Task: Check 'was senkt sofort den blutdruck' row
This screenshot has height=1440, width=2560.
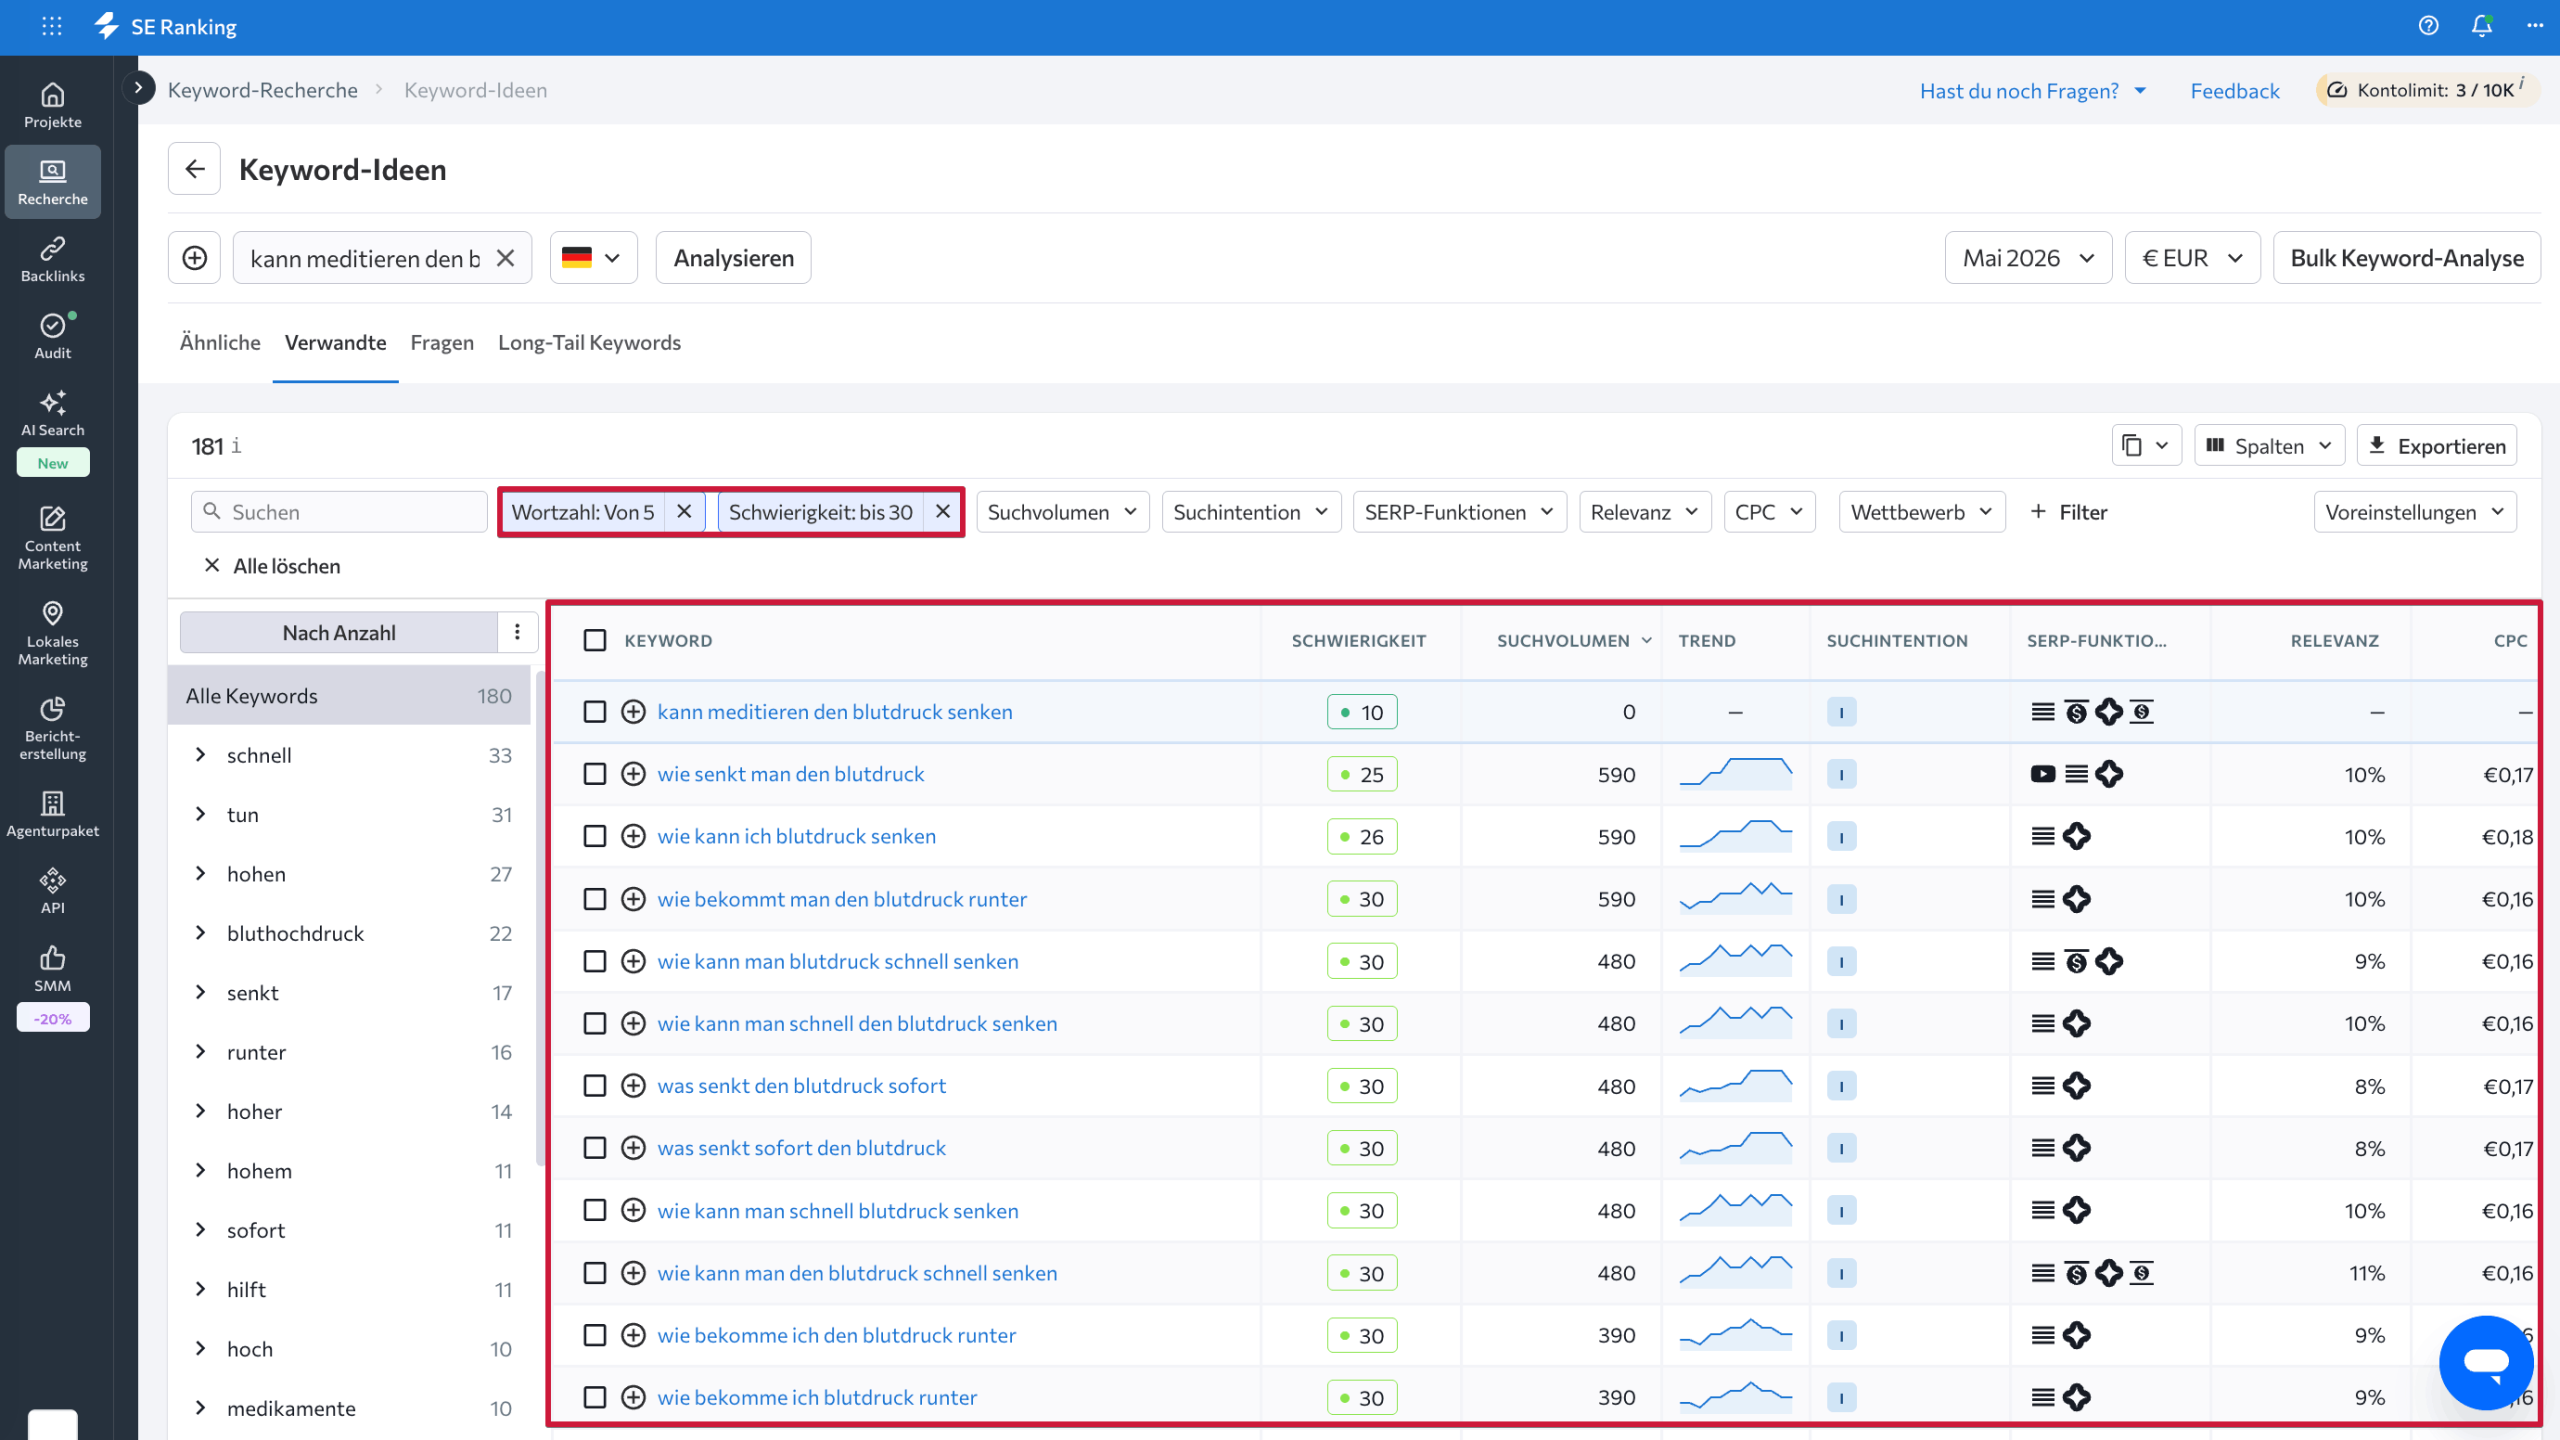Action: tap(595, 1148)
